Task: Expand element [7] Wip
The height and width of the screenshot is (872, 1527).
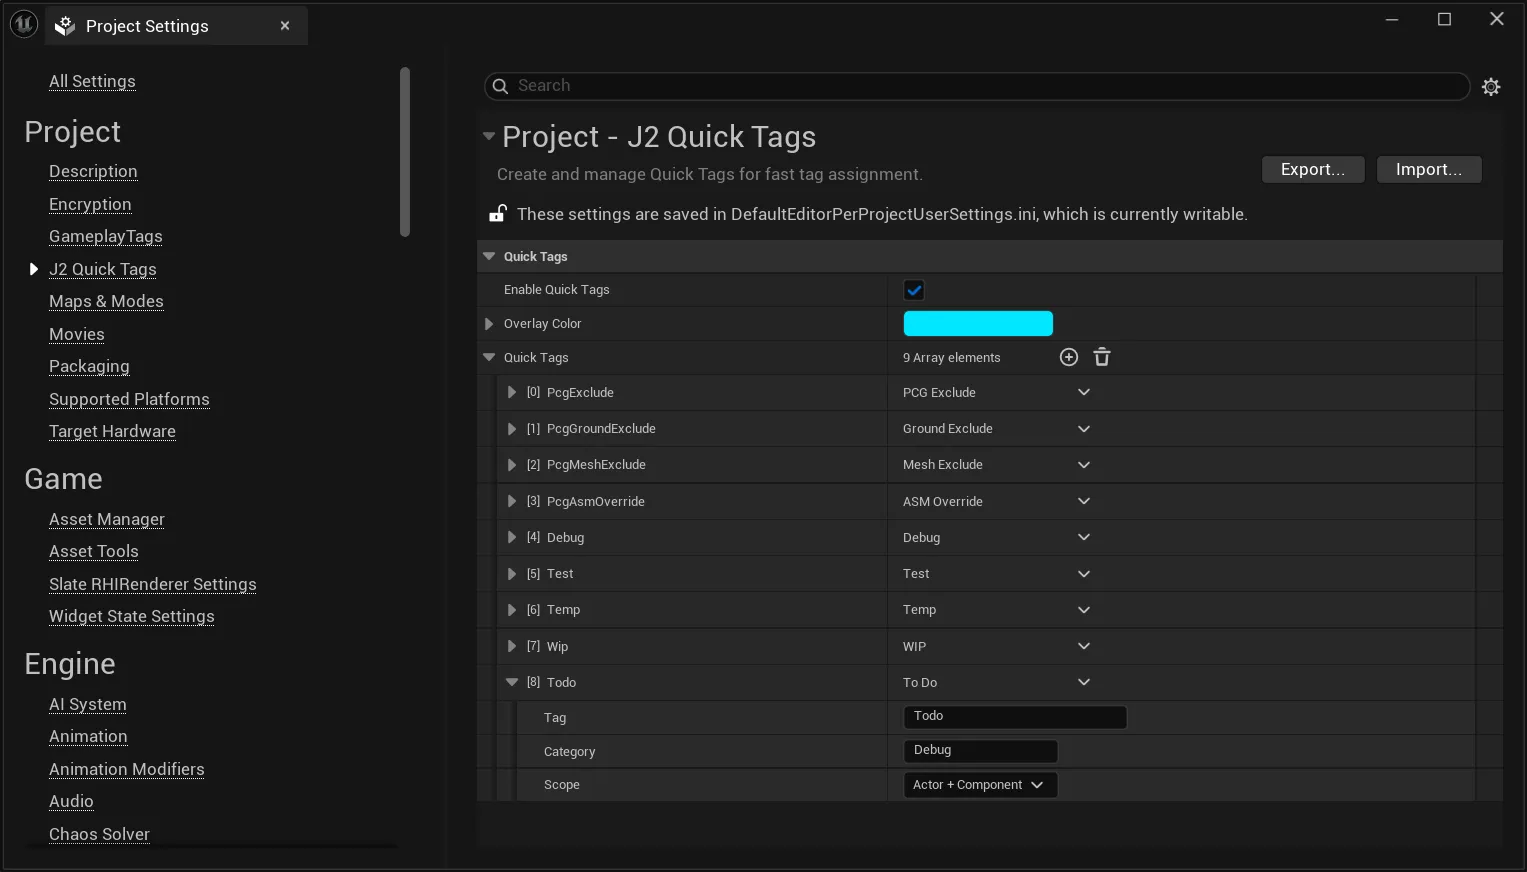Action: 512,646
